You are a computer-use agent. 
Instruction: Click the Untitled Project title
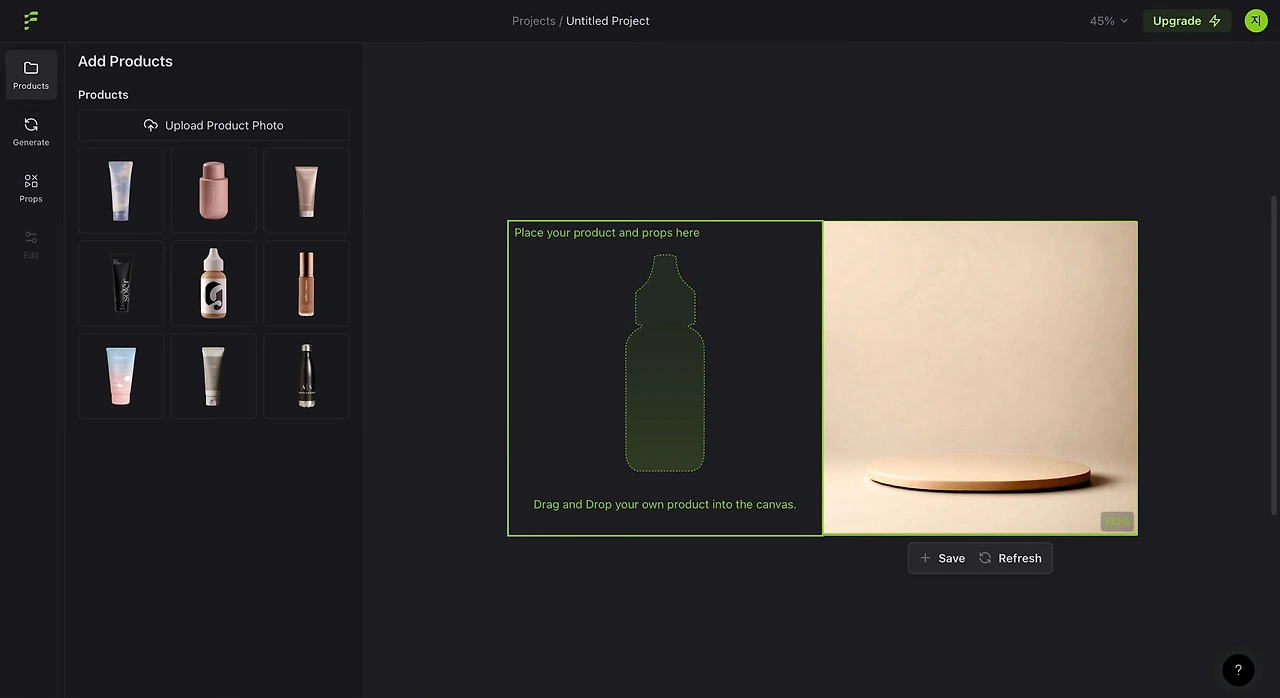click(x=608, y=21)
